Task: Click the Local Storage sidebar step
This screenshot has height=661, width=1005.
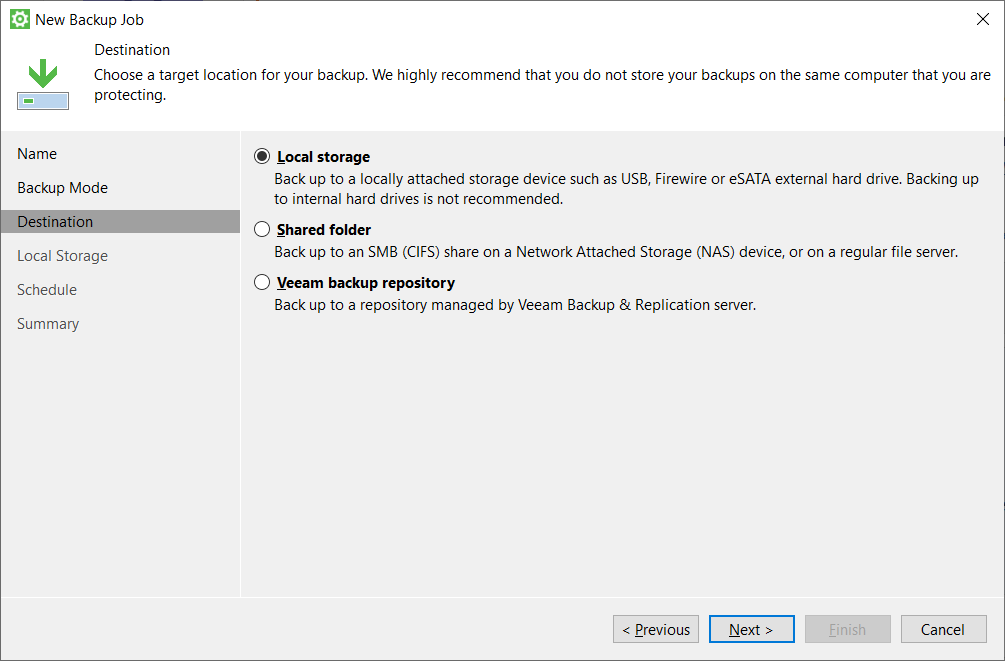Action: [x=62, y=256]
